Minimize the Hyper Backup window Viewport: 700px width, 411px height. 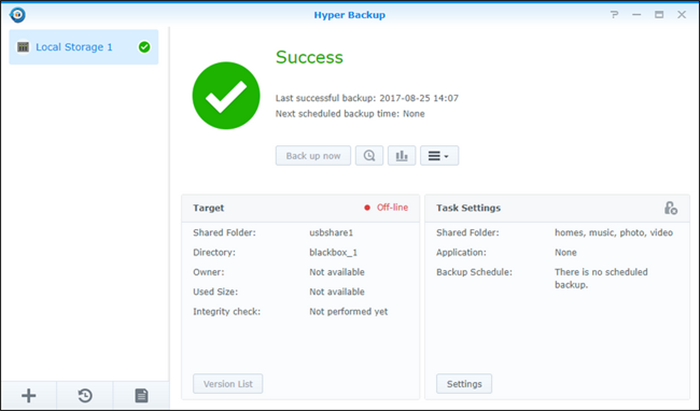637,15
